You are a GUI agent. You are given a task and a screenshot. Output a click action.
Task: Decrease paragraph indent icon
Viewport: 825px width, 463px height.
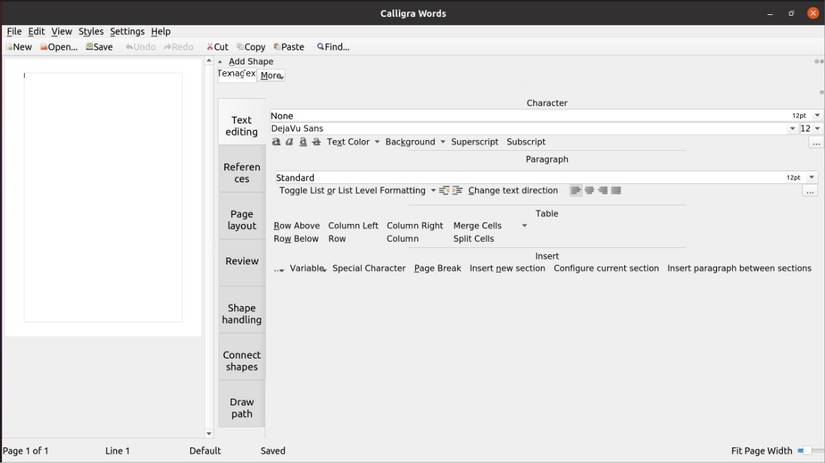coord(444,190)
